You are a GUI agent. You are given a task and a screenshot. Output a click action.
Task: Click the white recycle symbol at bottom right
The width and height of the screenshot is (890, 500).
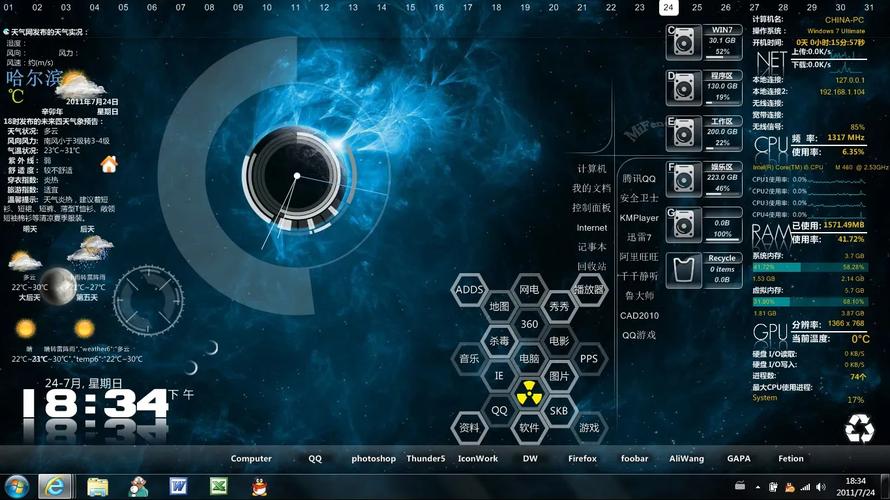859,428
